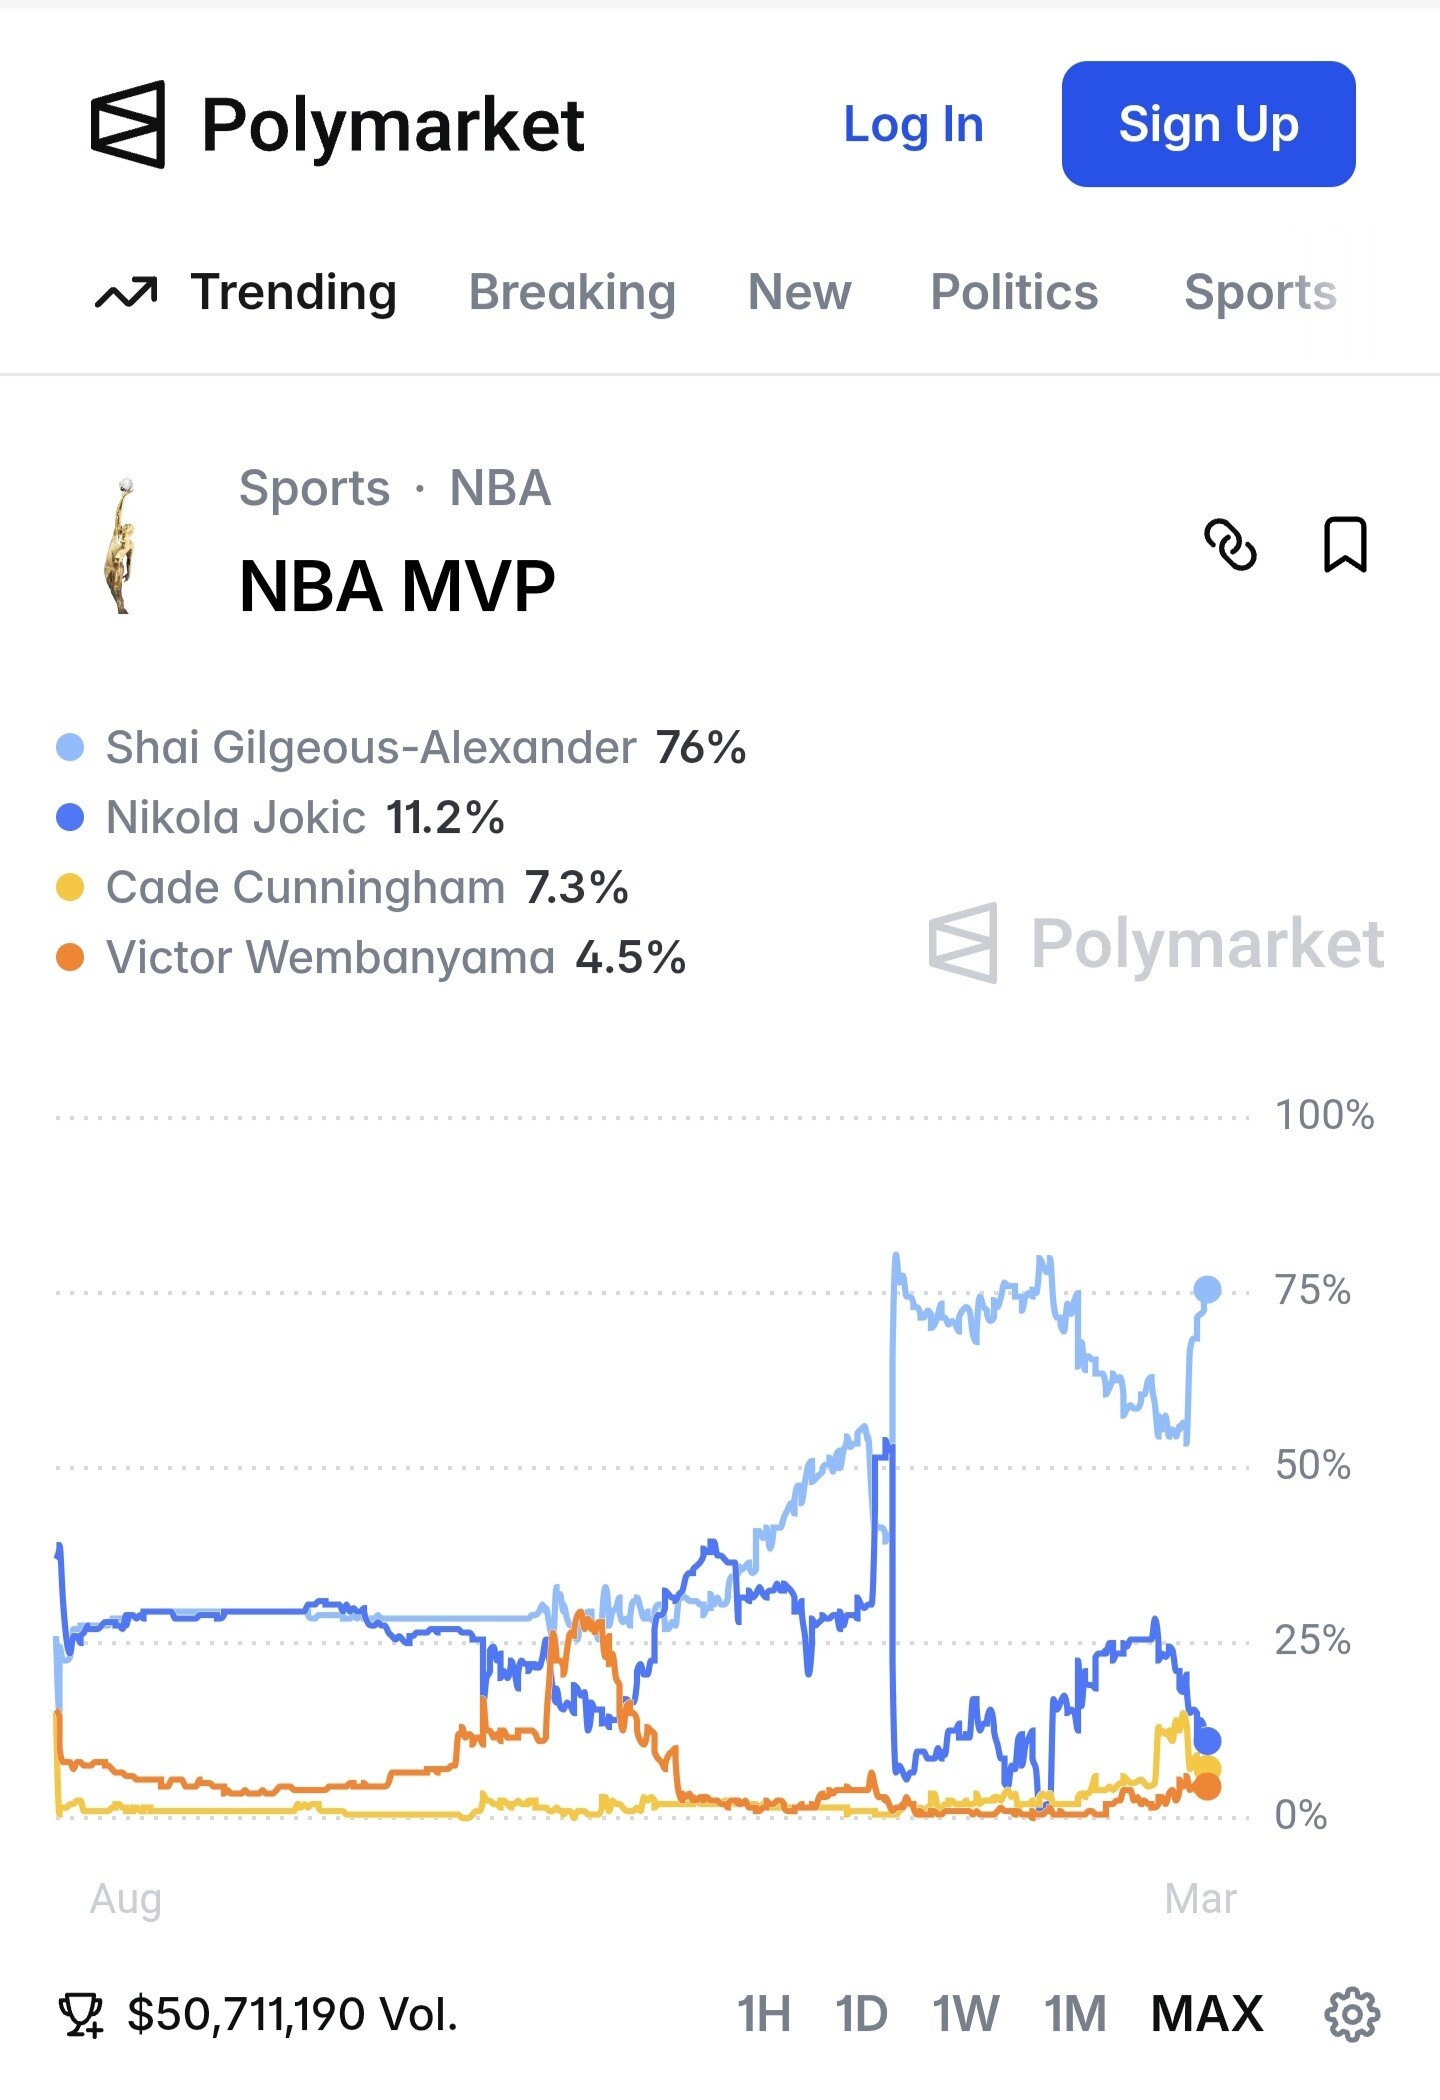Click Shai Gilgeous-Alexander's light blue legend dot
The image size is (1440, 2100).
70,747
